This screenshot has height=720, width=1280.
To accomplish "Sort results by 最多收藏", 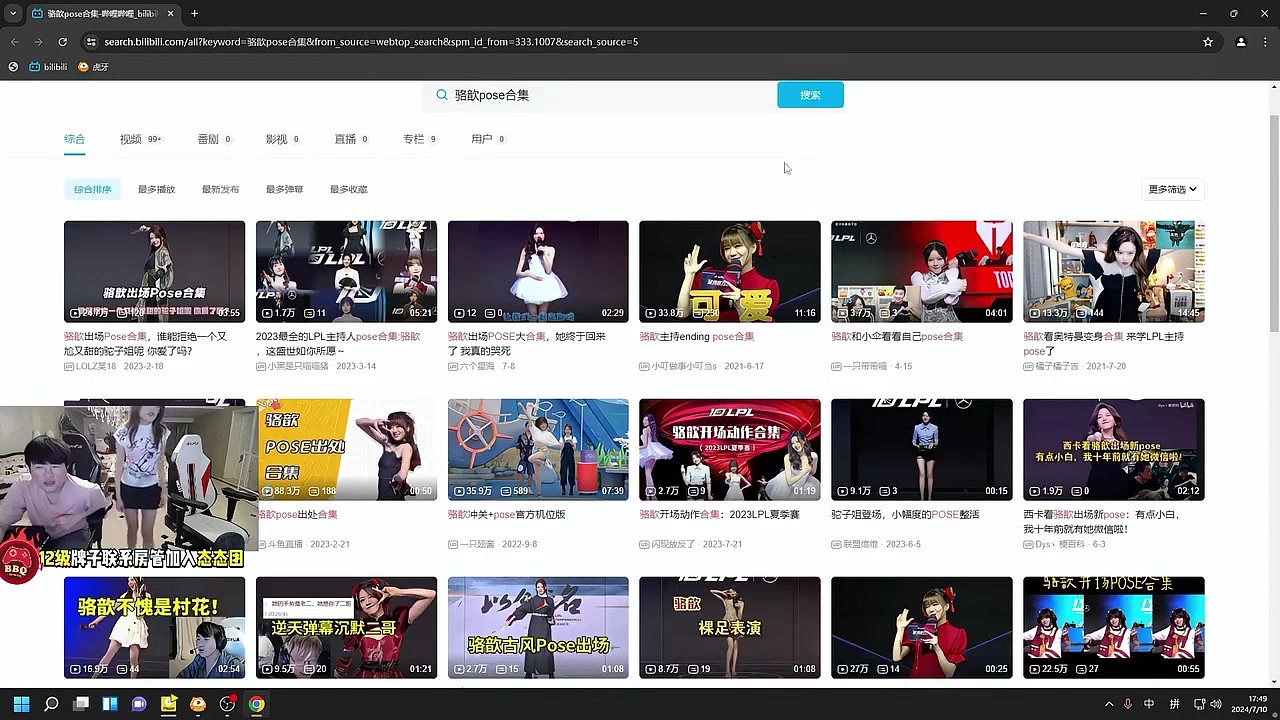I will (x=348, y=189).
